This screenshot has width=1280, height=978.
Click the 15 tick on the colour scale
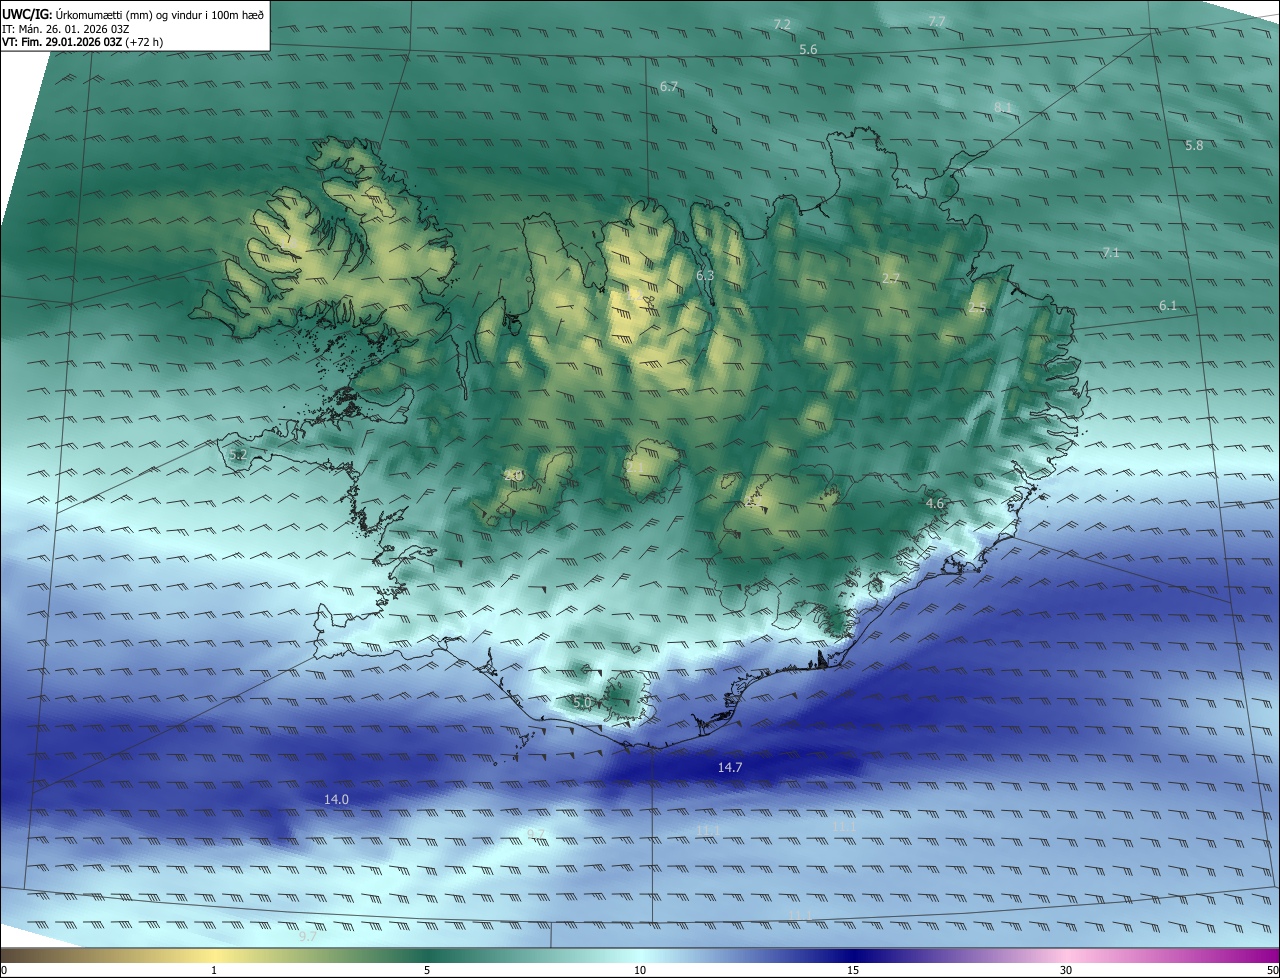click(x=853, y=970)
